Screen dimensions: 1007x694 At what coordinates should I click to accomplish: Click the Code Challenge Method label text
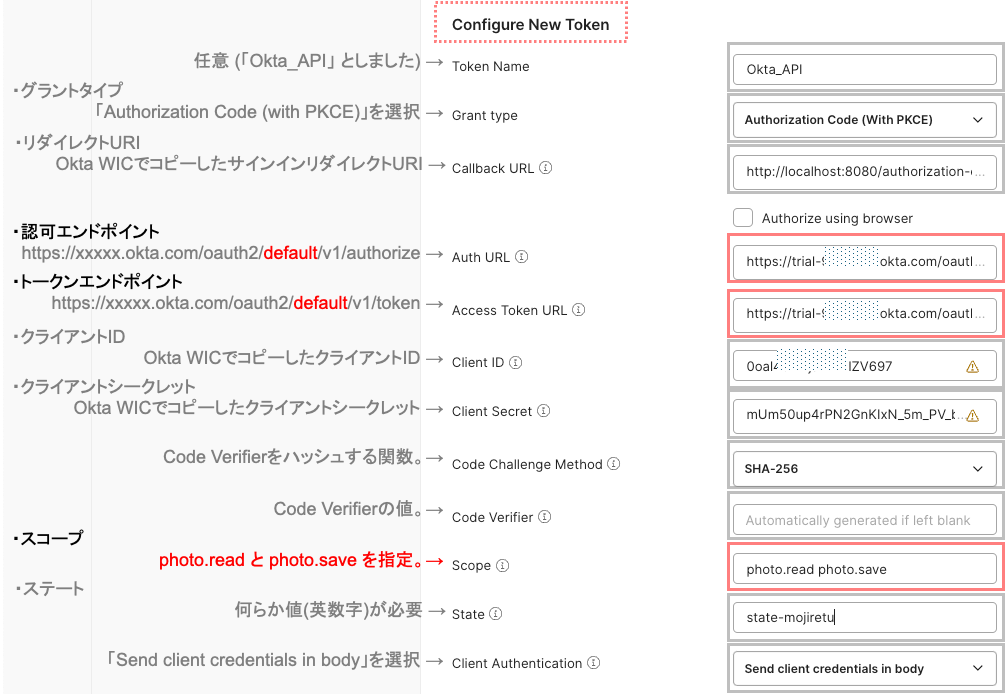point(527,464)
